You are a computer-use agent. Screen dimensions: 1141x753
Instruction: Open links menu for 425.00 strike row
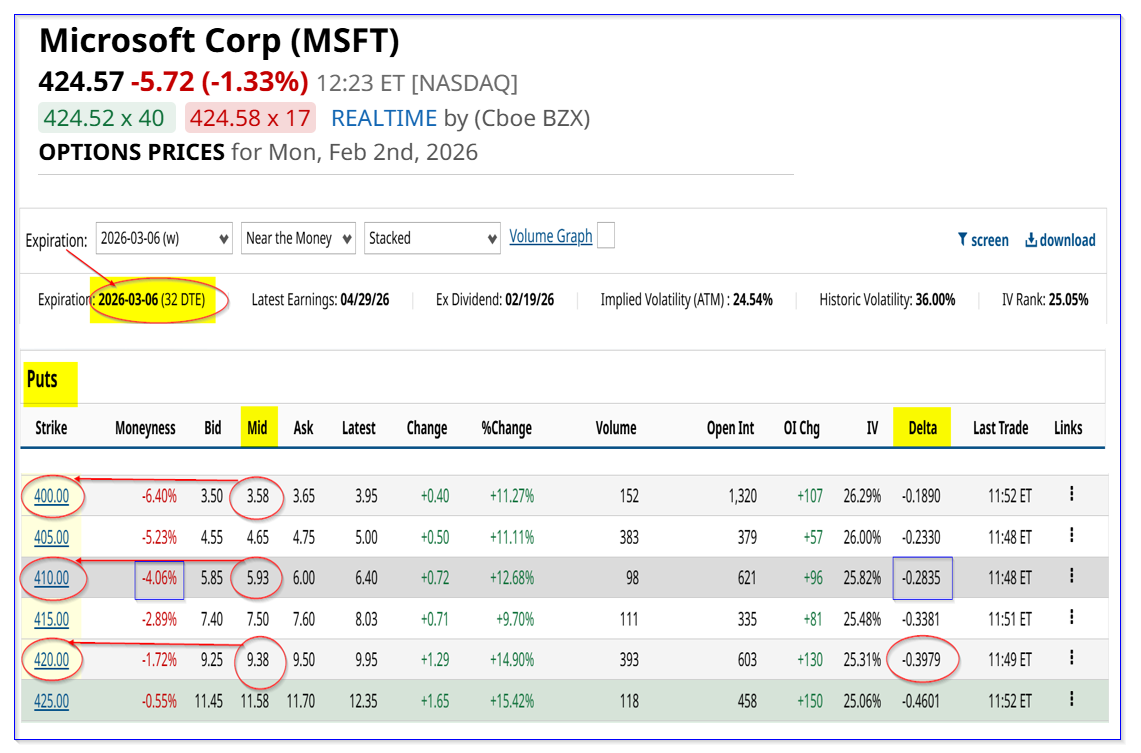[1071, 700]
